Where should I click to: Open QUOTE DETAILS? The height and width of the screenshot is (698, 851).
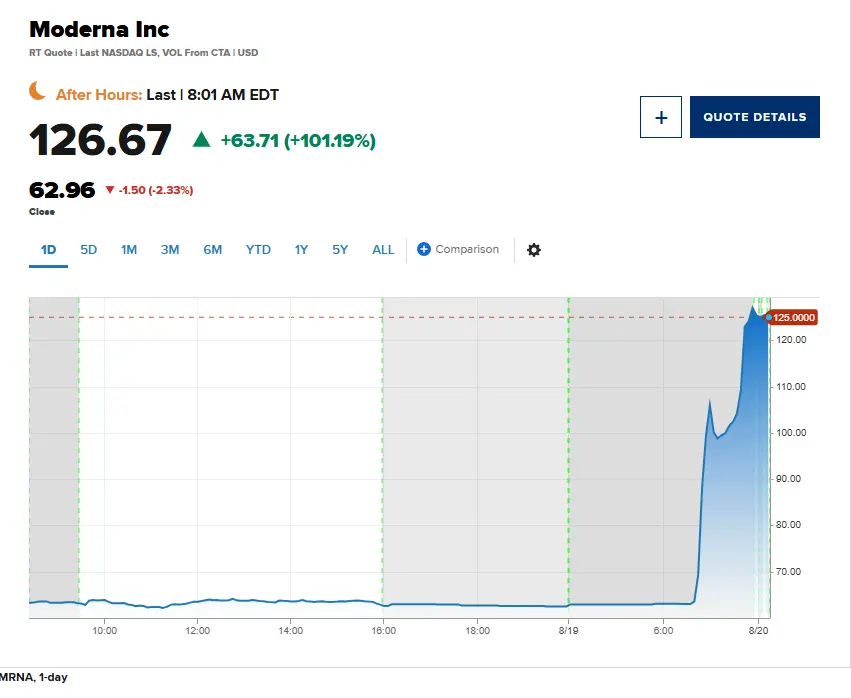(754, 117)
